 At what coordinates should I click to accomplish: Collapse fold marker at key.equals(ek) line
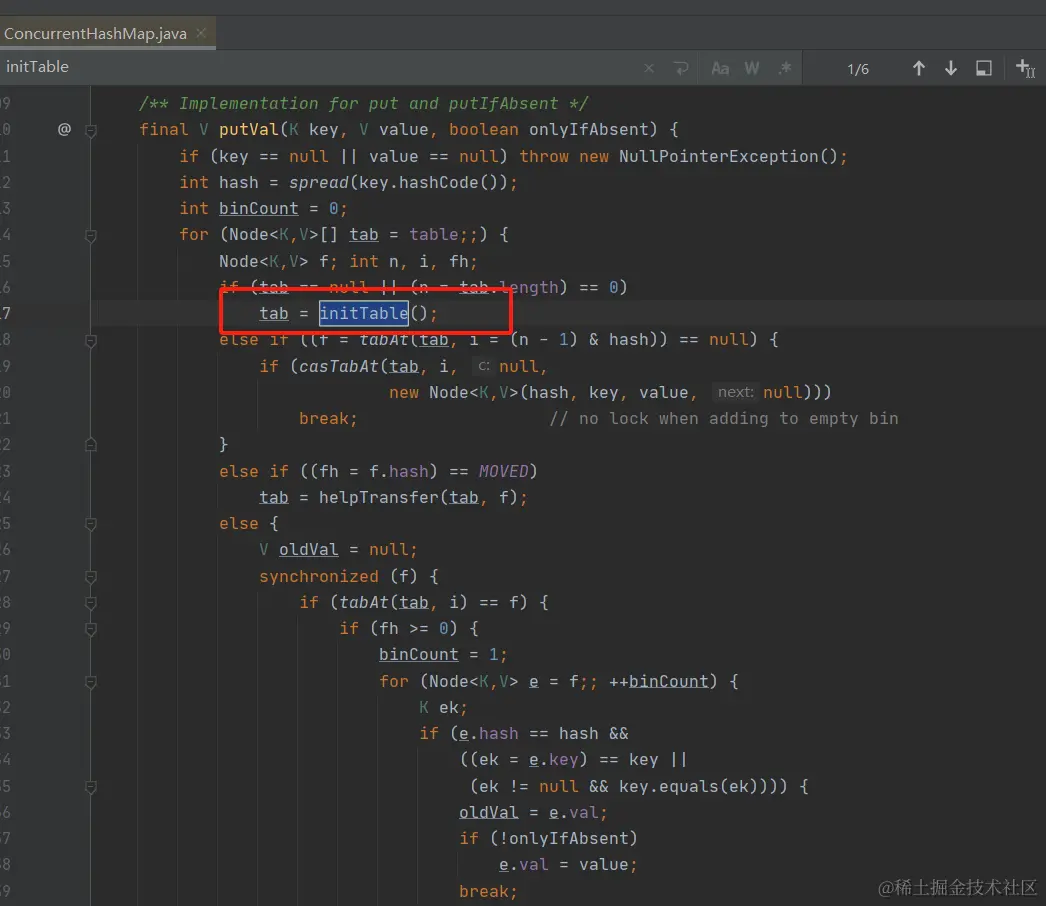pos(91,787)
